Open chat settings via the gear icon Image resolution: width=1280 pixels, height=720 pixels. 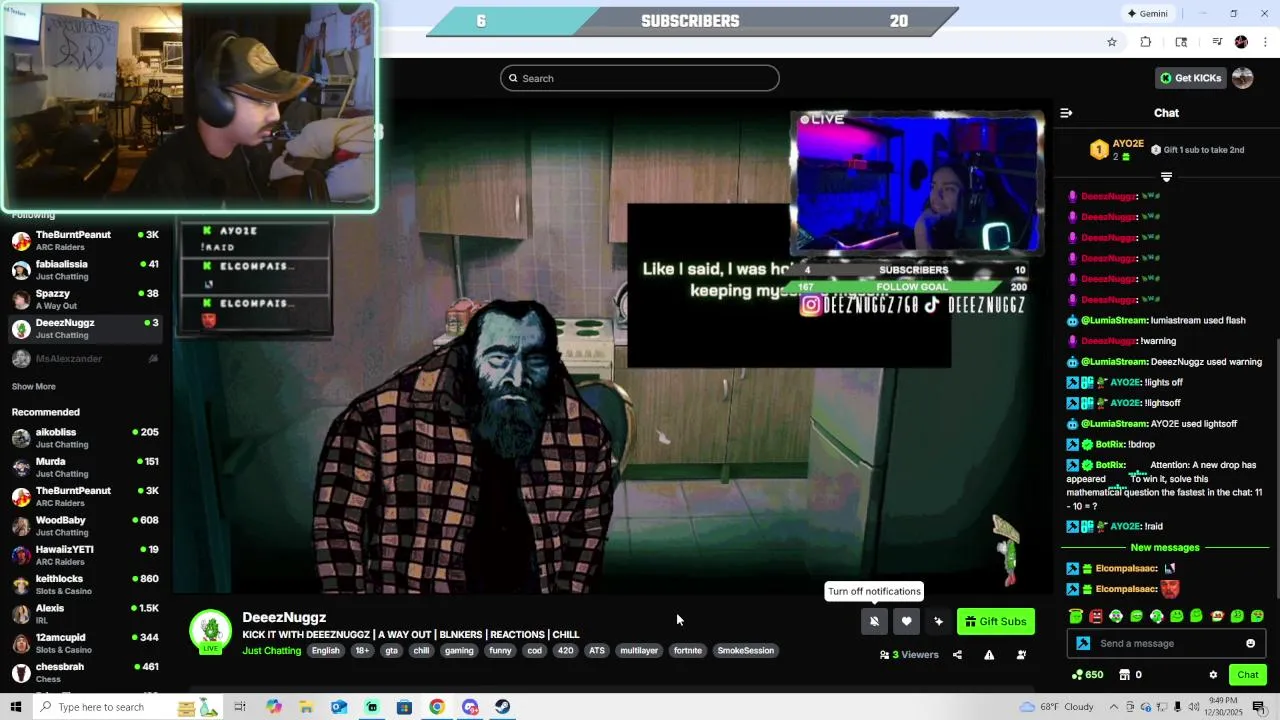point(1213,675)
